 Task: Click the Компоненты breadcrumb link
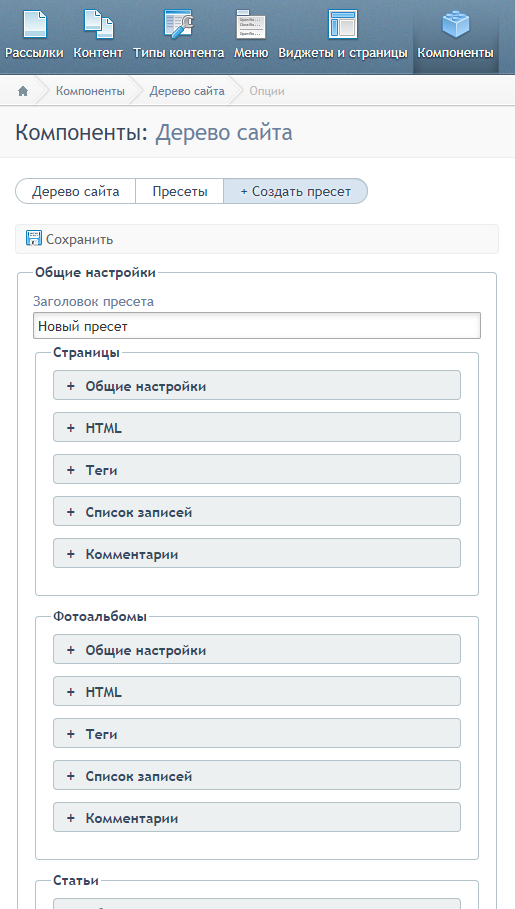point(90,91)
